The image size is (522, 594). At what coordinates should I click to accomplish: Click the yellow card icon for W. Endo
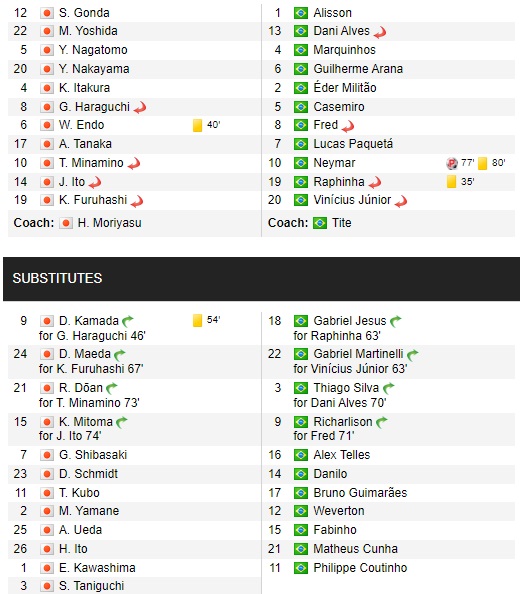[x=197, y=125]
